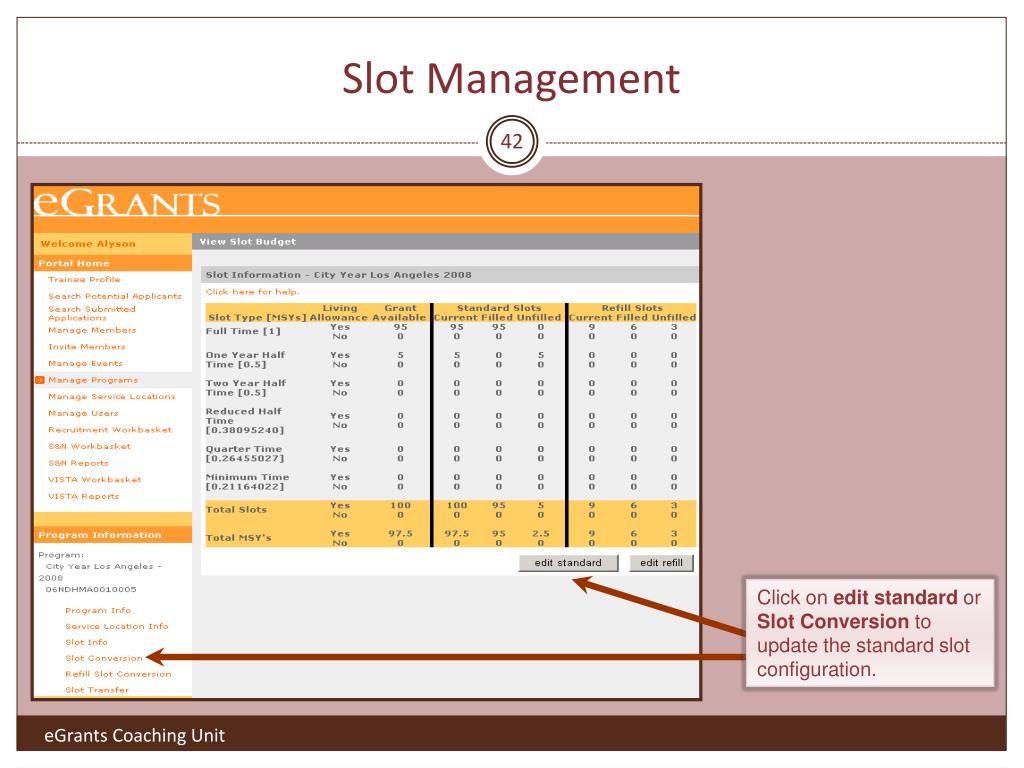Open Search Submitted Applications

(x=92, y=313)
